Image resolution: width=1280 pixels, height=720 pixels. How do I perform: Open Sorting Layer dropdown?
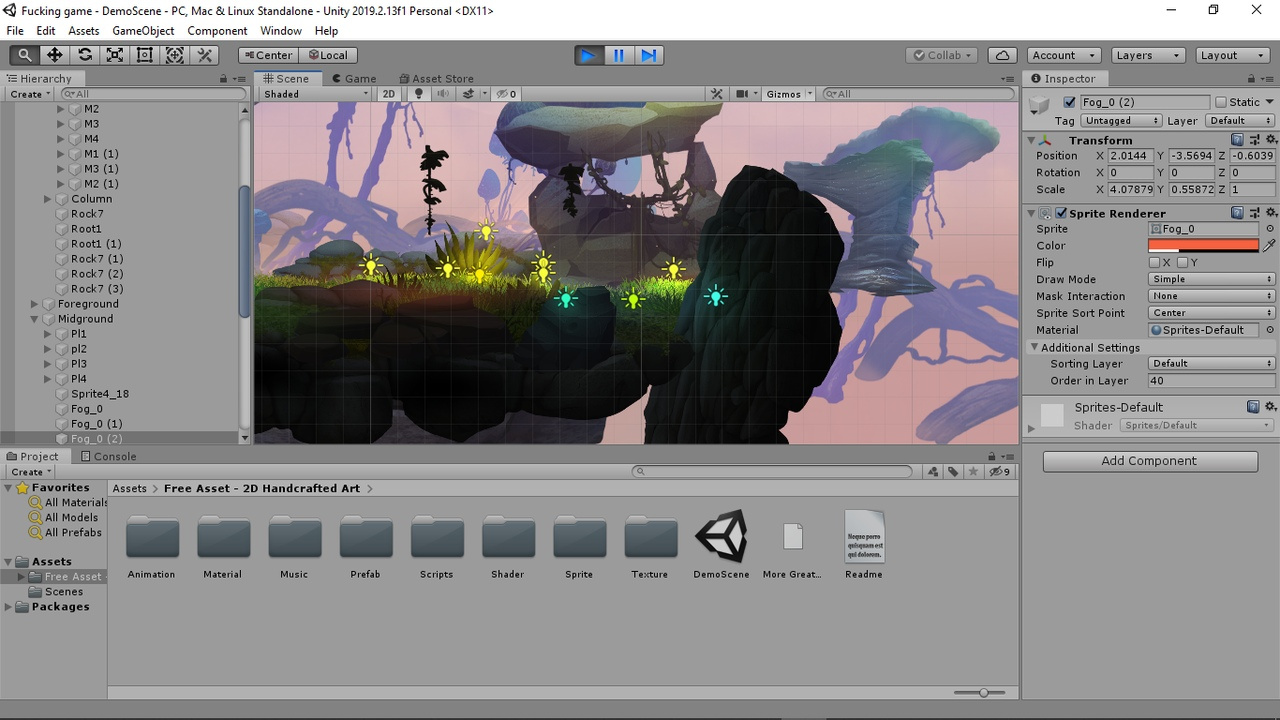pyautogui.click(x=1212, y=364)
